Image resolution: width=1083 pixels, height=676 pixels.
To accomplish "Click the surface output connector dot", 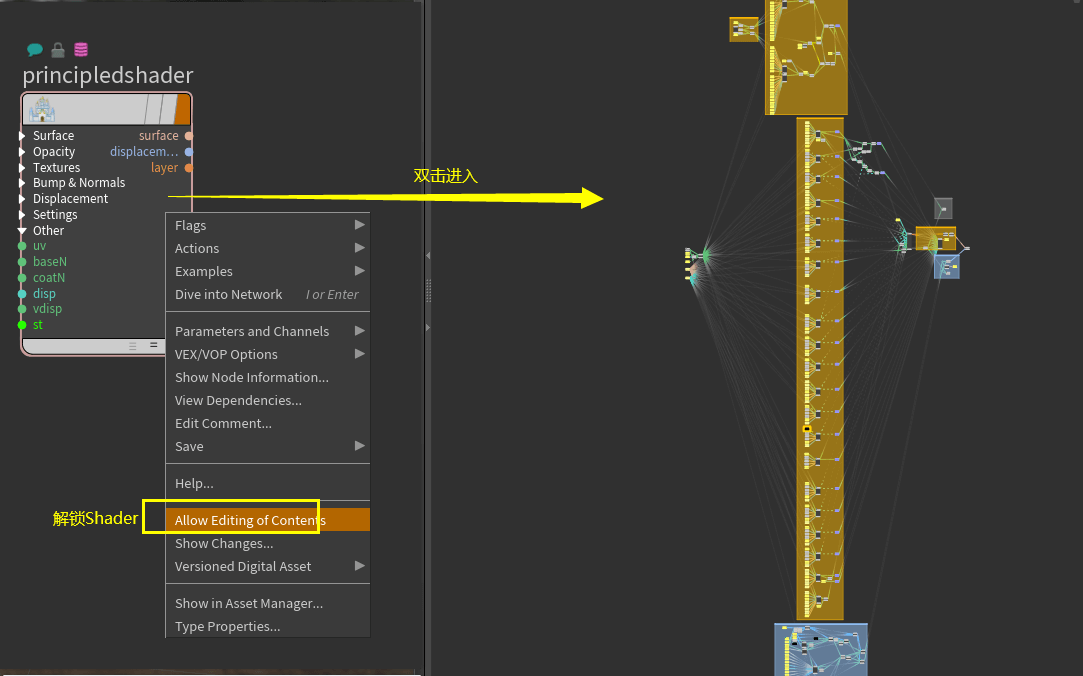I will (x=189, y=136).
